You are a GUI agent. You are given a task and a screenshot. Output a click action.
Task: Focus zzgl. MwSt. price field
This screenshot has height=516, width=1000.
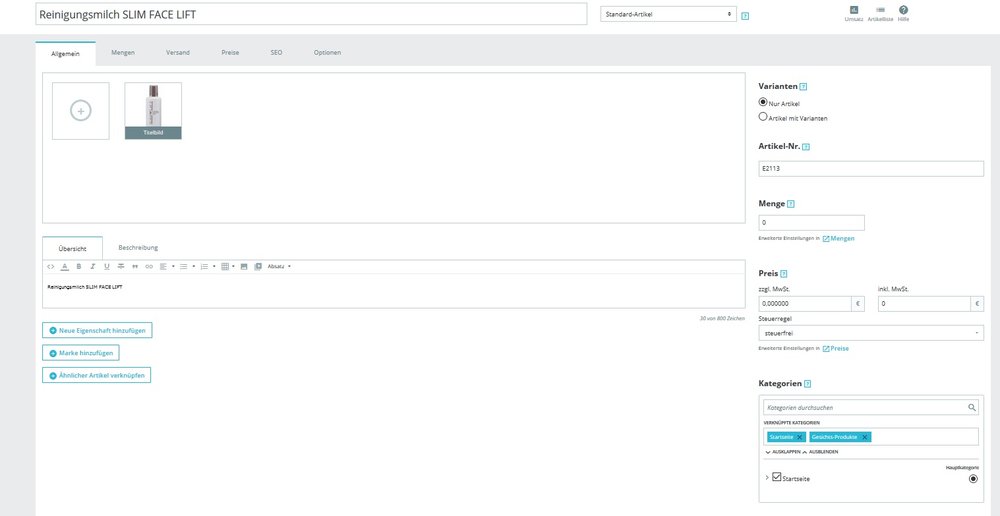tap(805, 304)
